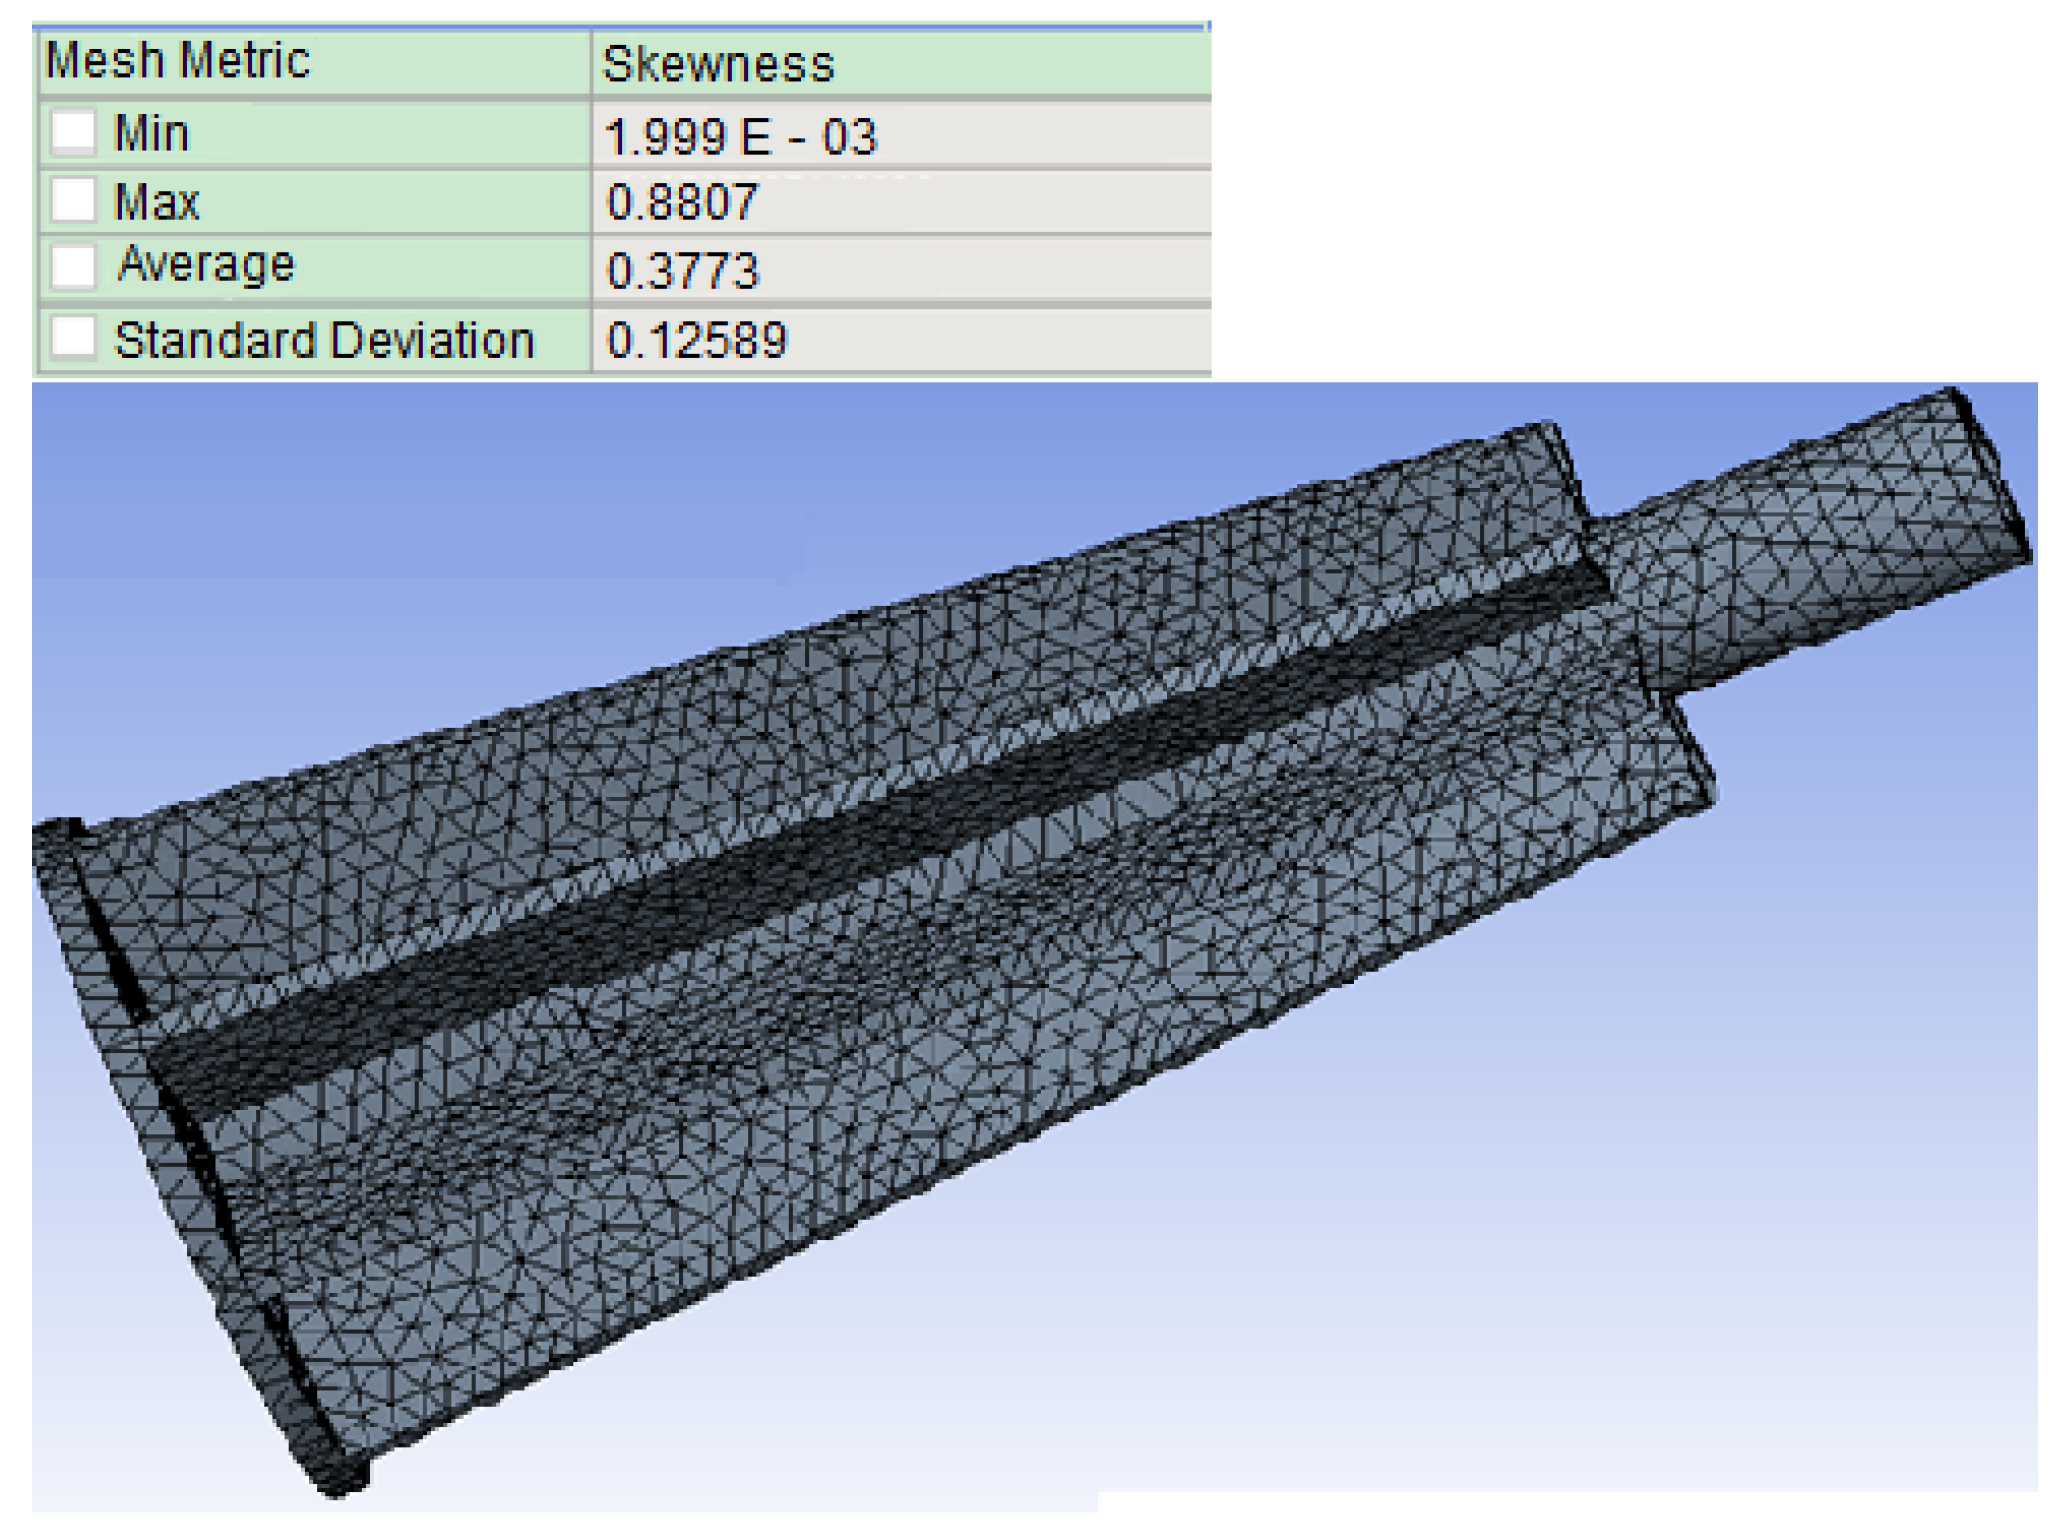Check the Max checkbox
Screen dimensions: 2066x1536
pyautogui.click(x=74, y=200)
